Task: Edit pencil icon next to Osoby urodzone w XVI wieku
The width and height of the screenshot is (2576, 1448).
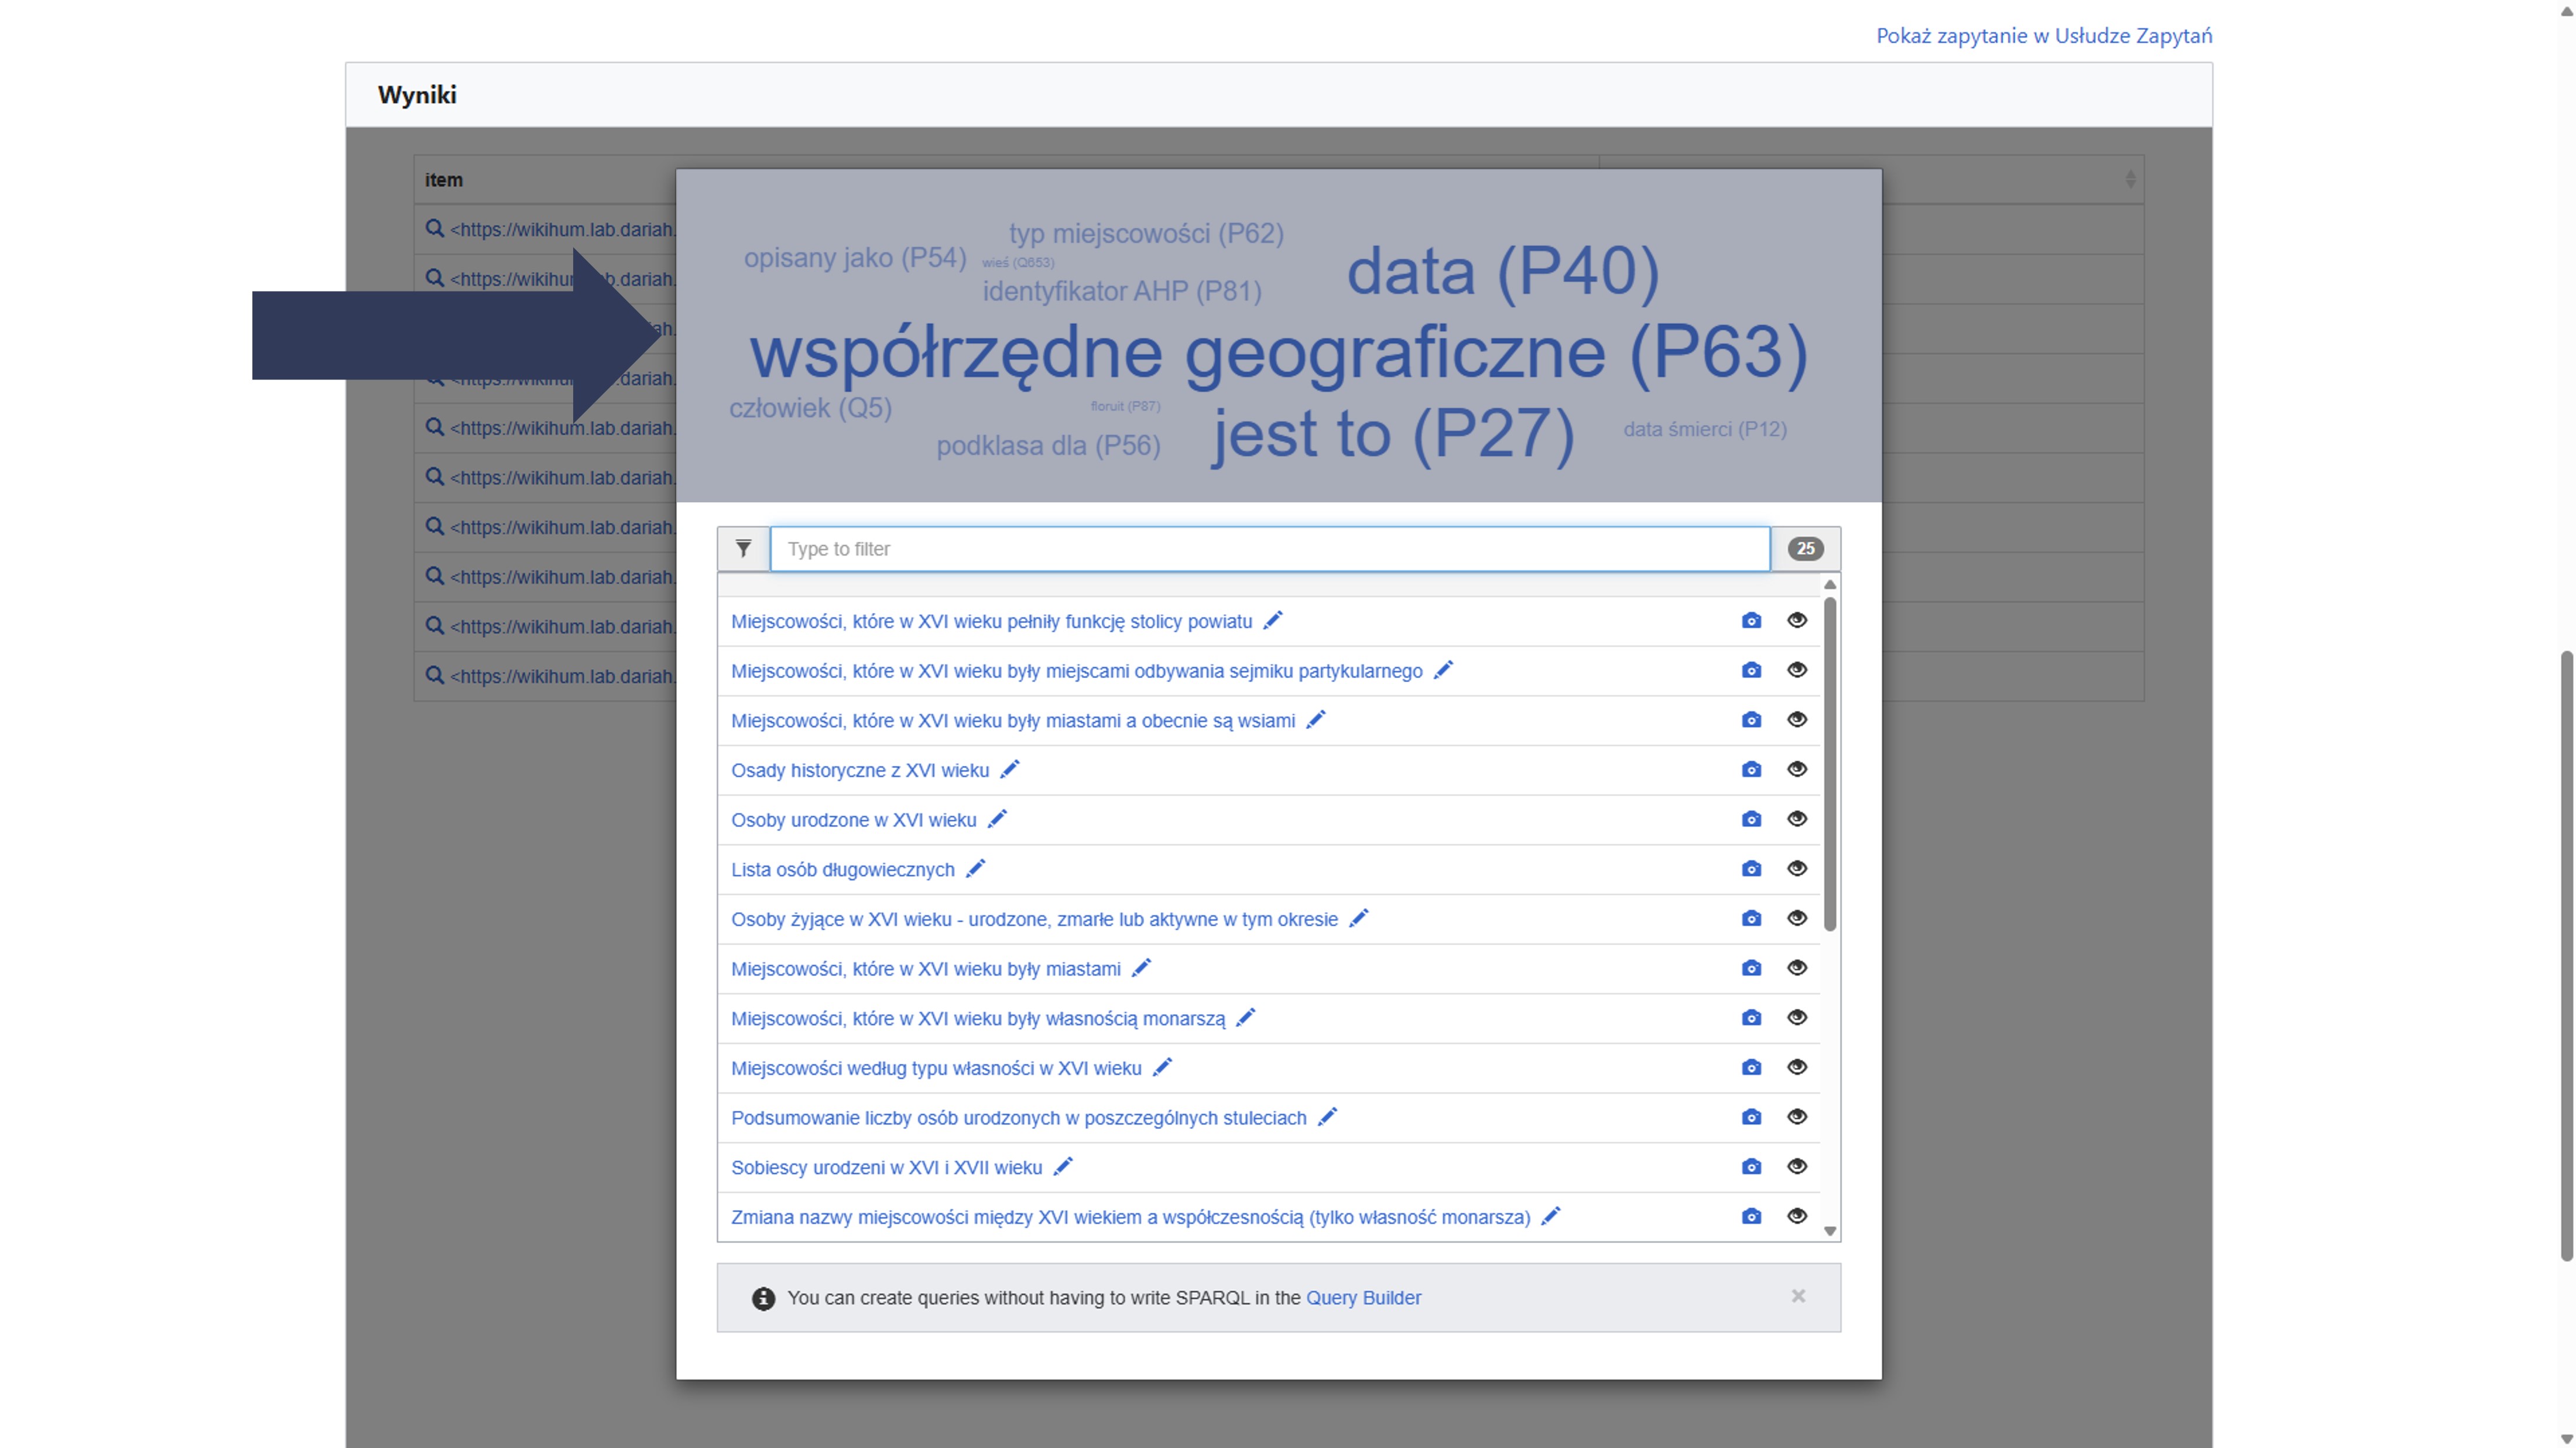Action: (x=997, y=819)
